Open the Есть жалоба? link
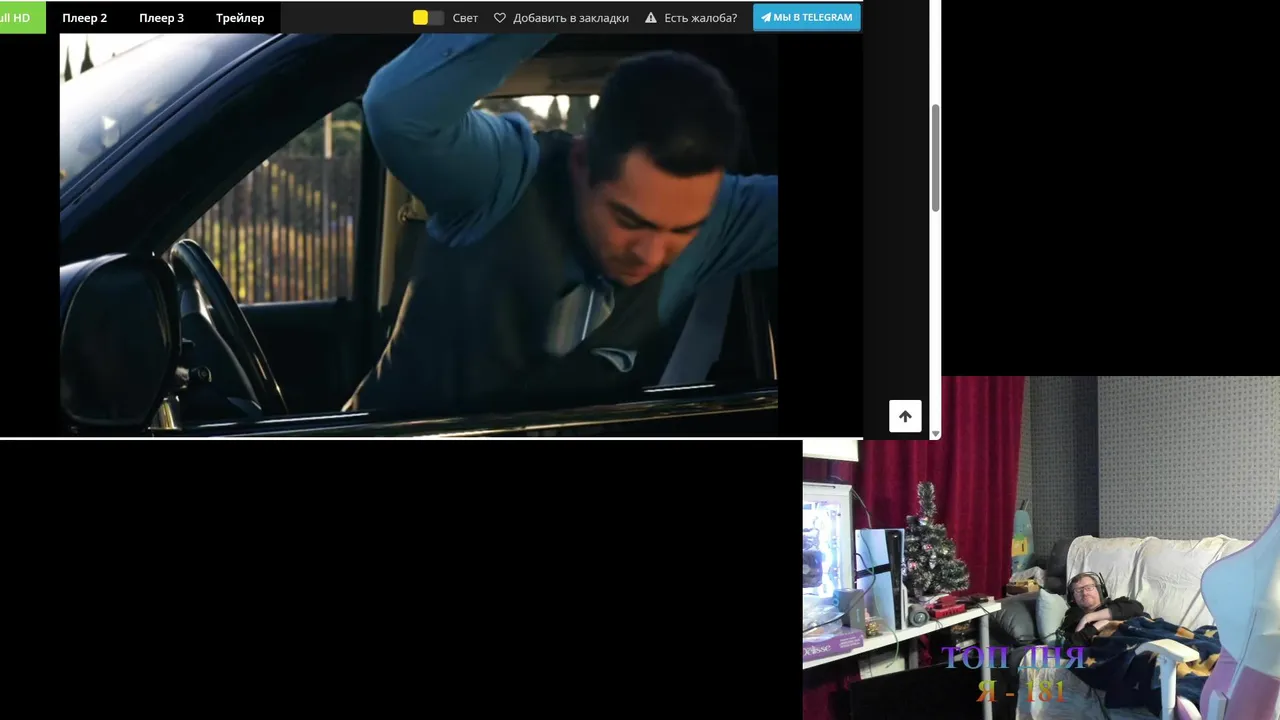This screenshot has height=720, width=1280. click(x=701, y=18)
